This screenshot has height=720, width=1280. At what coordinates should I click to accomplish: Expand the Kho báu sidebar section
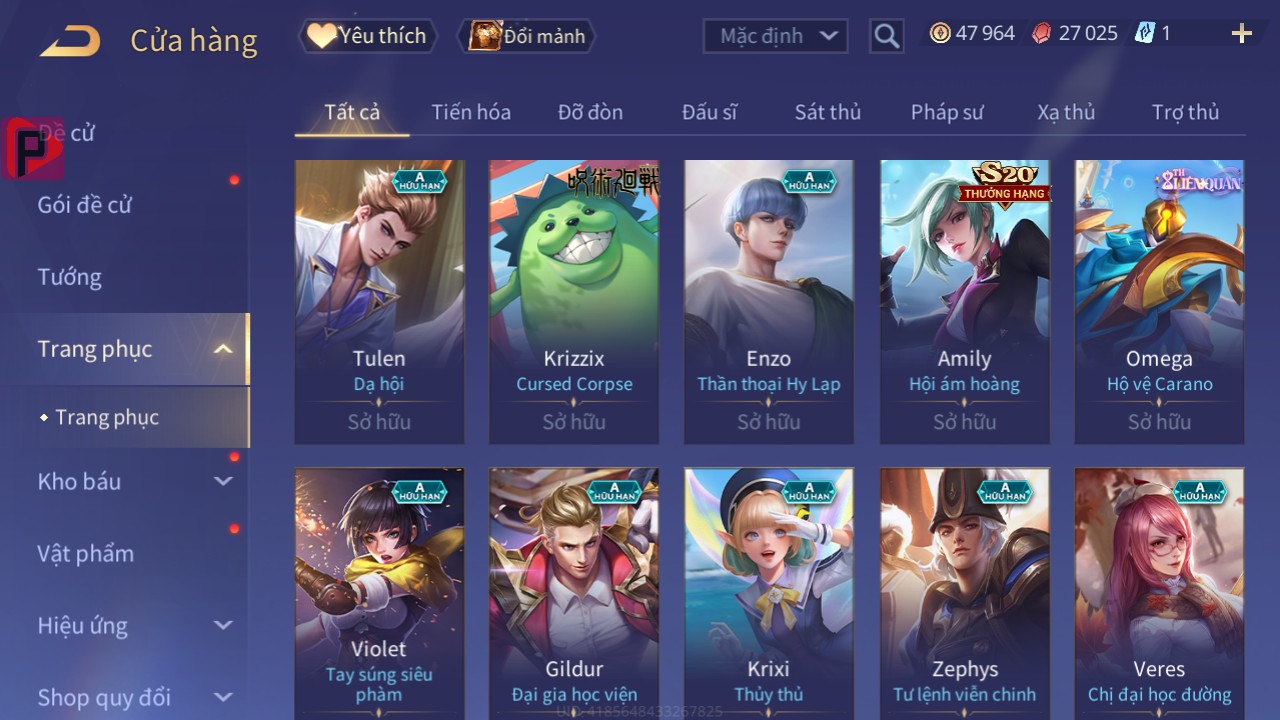click(223, 481)
